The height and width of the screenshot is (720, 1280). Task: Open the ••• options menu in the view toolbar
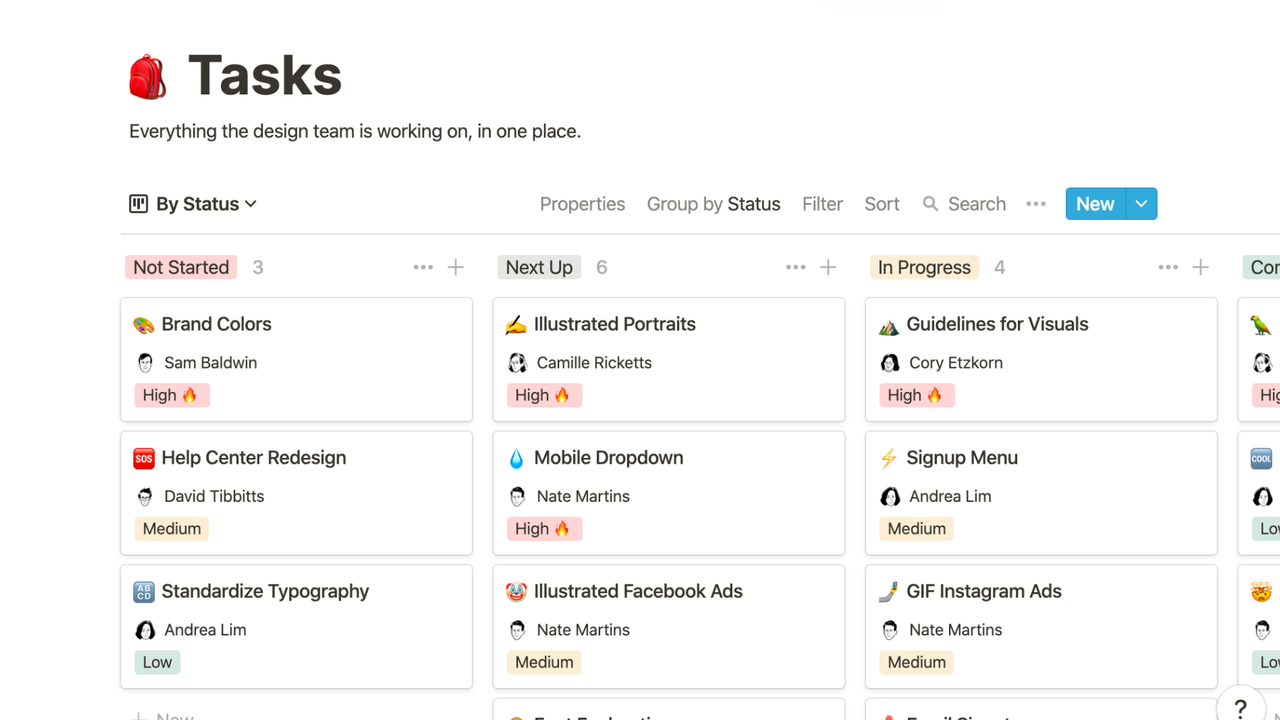1036,204
